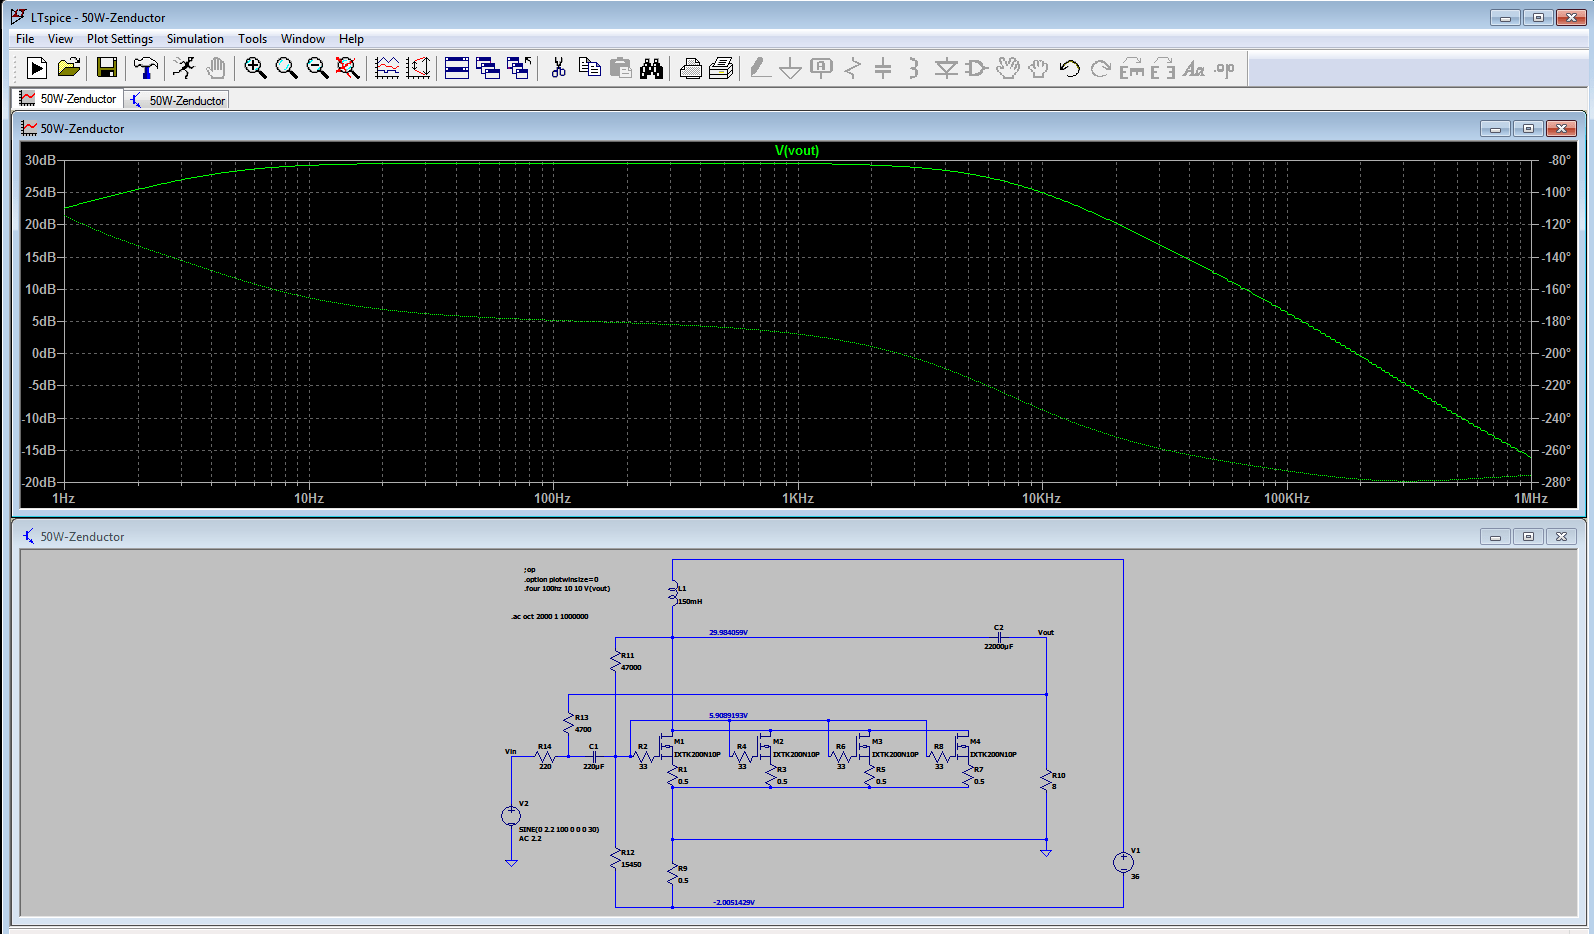The image size is (1594, 934).
Task: Open a file with the folder icon
Action: 69,68
